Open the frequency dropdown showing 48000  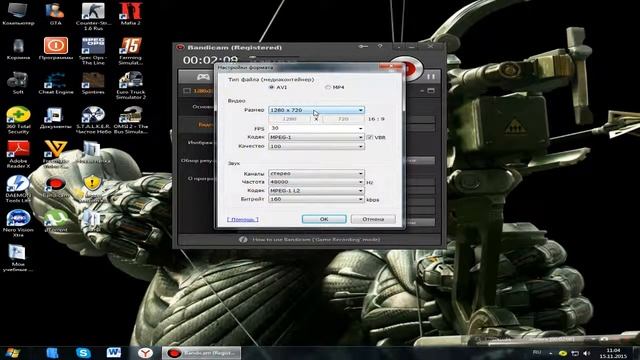[x=316, y=182]
